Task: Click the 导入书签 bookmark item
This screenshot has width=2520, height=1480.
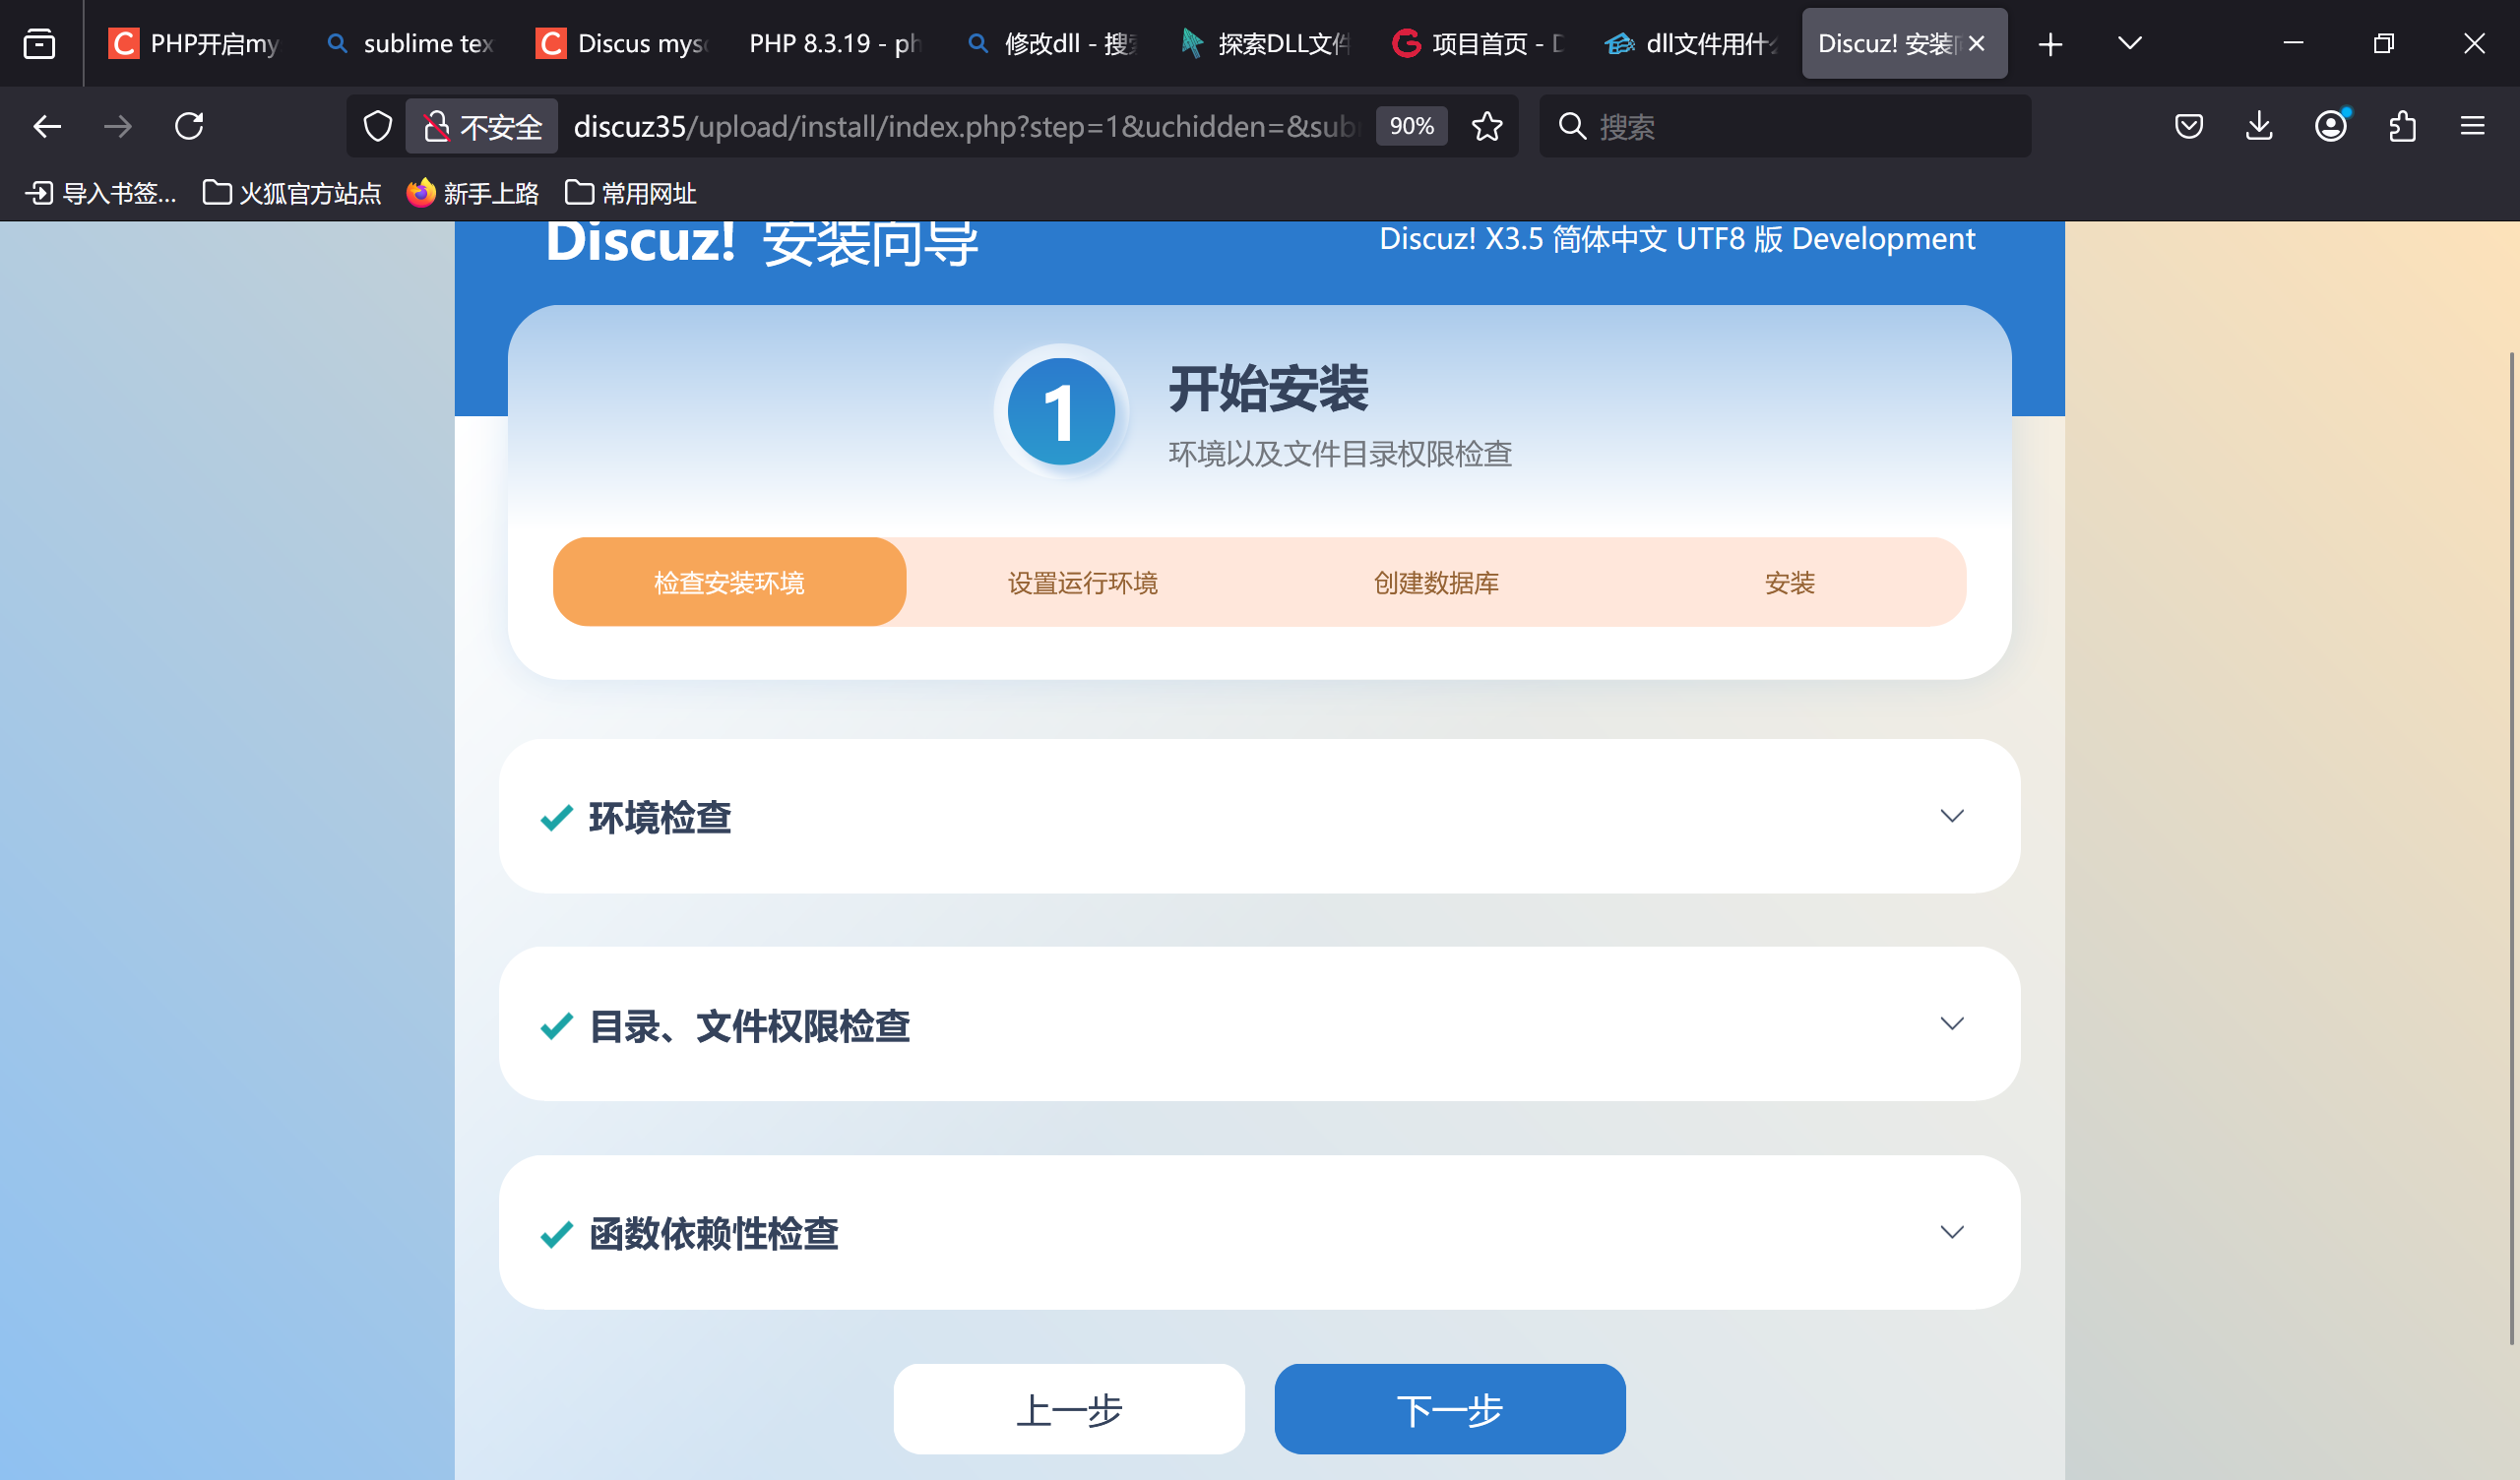Action: click(x=101, y=192)
